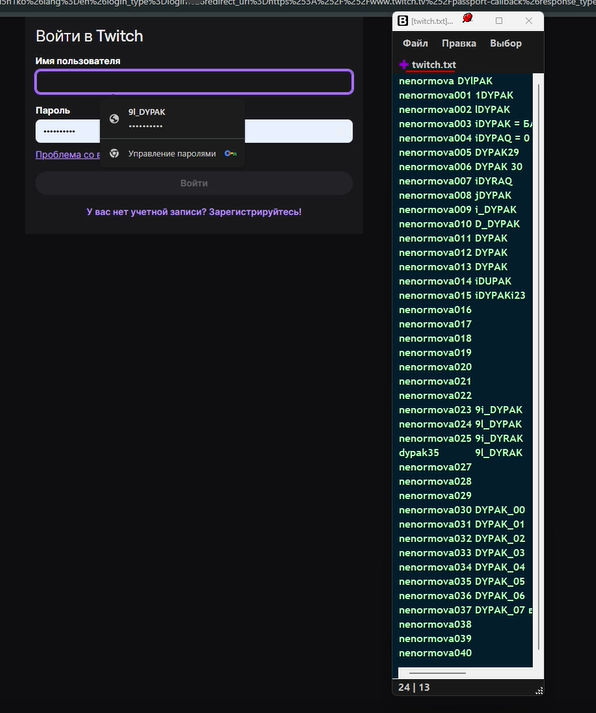Open the Проблема со входом link

point(68,155)
